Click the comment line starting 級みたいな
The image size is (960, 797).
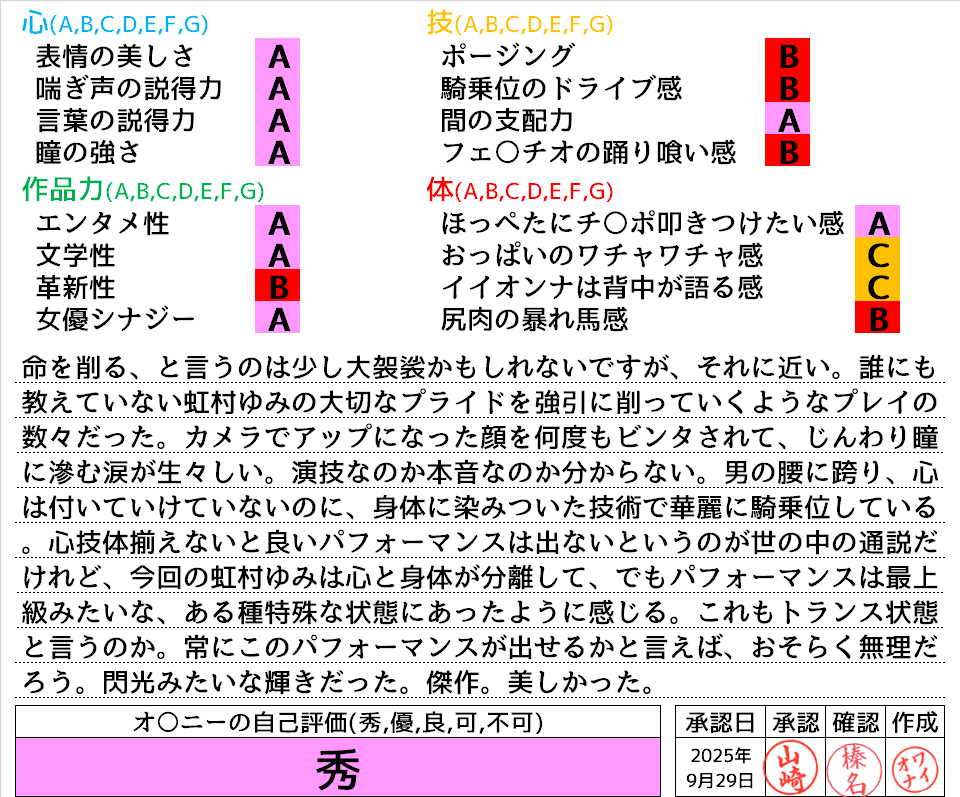480,612
